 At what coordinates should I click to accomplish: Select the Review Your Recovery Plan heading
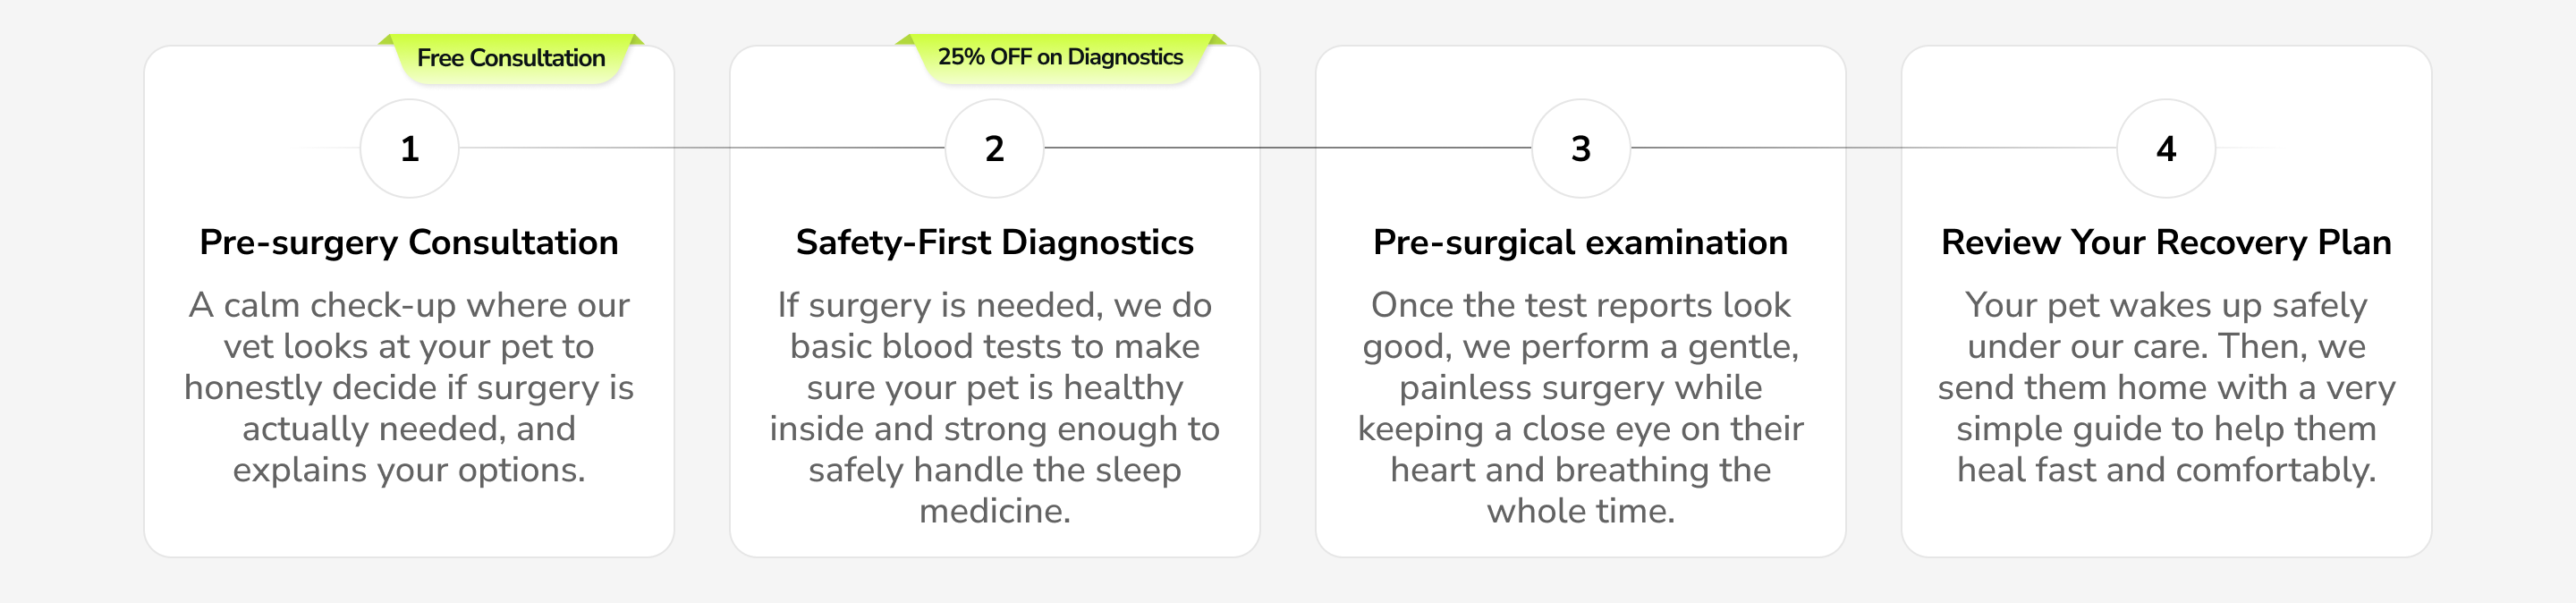2166,242
